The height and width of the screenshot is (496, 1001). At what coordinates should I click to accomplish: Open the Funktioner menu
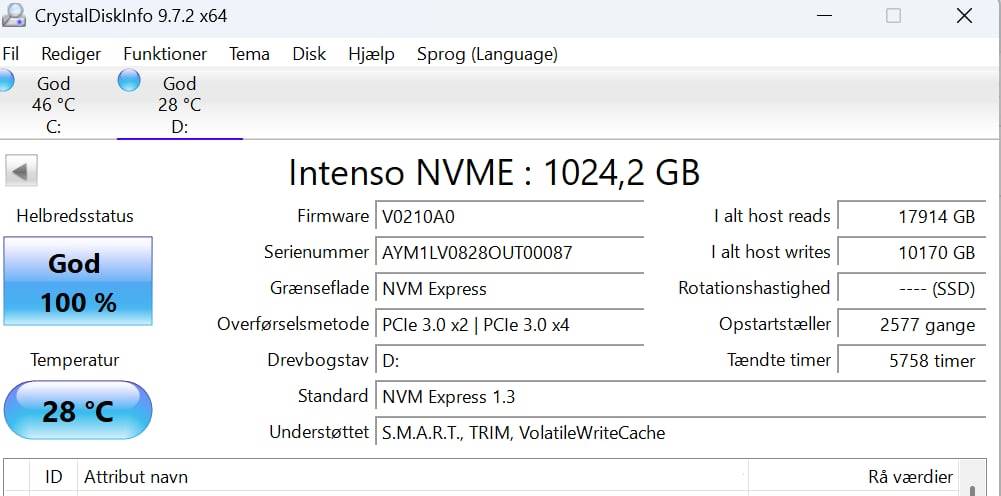[x=165, y=54]
